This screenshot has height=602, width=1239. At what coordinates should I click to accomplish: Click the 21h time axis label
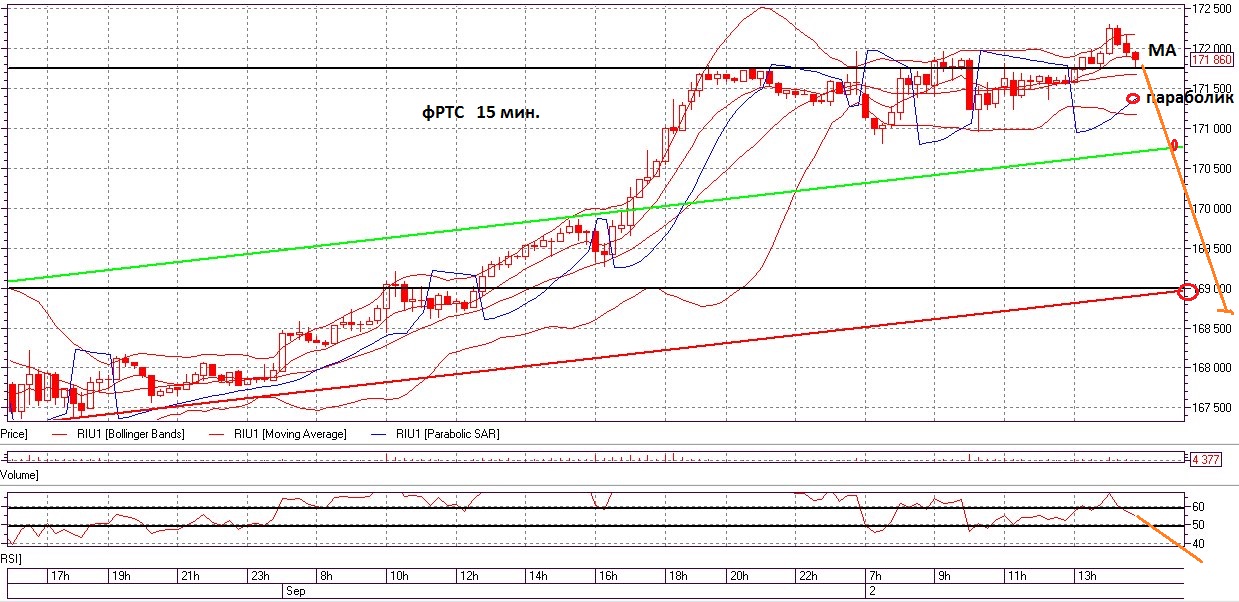[190, 576]
